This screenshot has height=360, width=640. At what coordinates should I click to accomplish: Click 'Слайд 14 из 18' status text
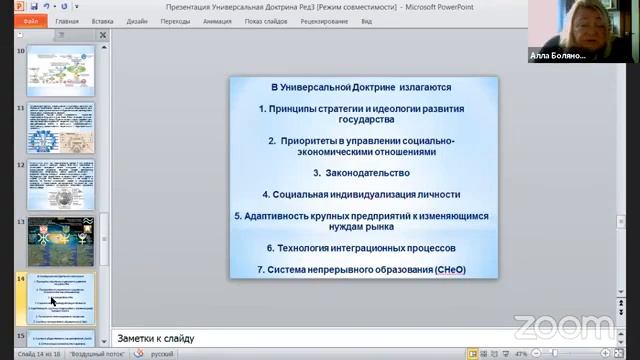(x=39, y=354)
